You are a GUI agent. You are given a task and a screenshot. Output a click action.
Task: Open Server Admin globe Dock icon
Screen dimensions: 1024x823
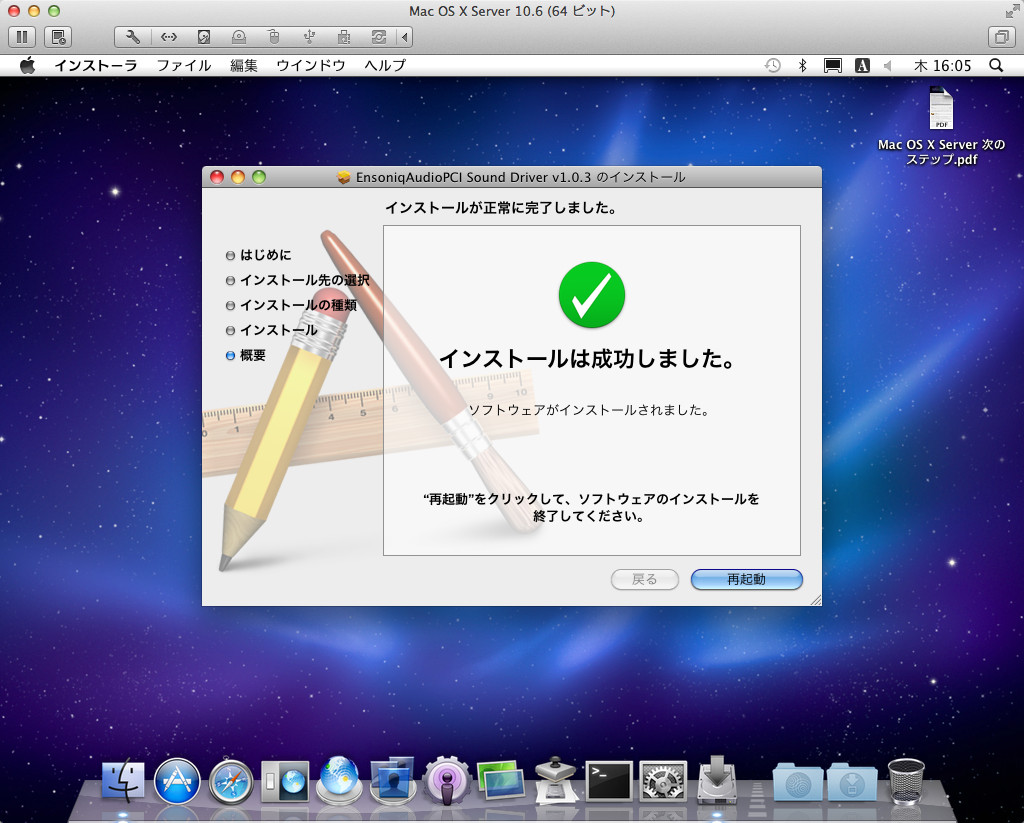tap(338, 781)
